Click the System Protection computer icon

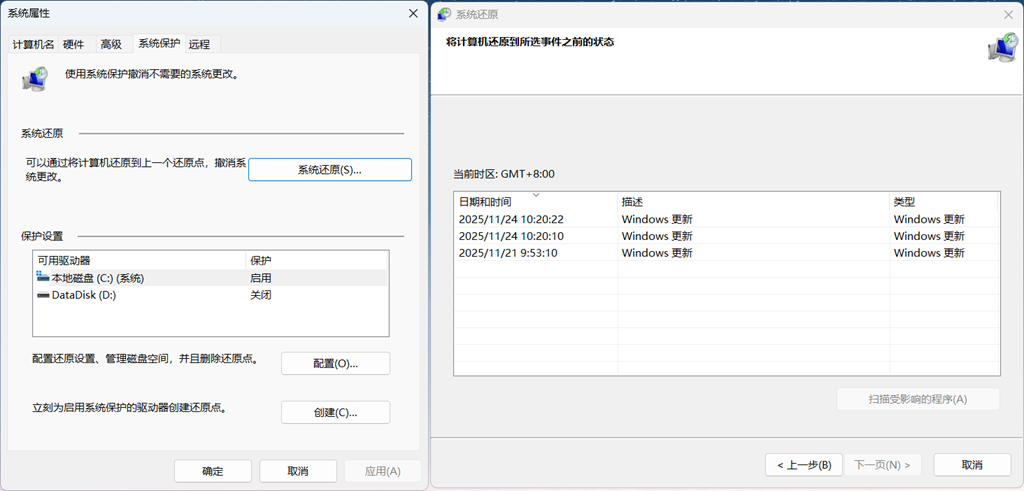tap(35, 78)
